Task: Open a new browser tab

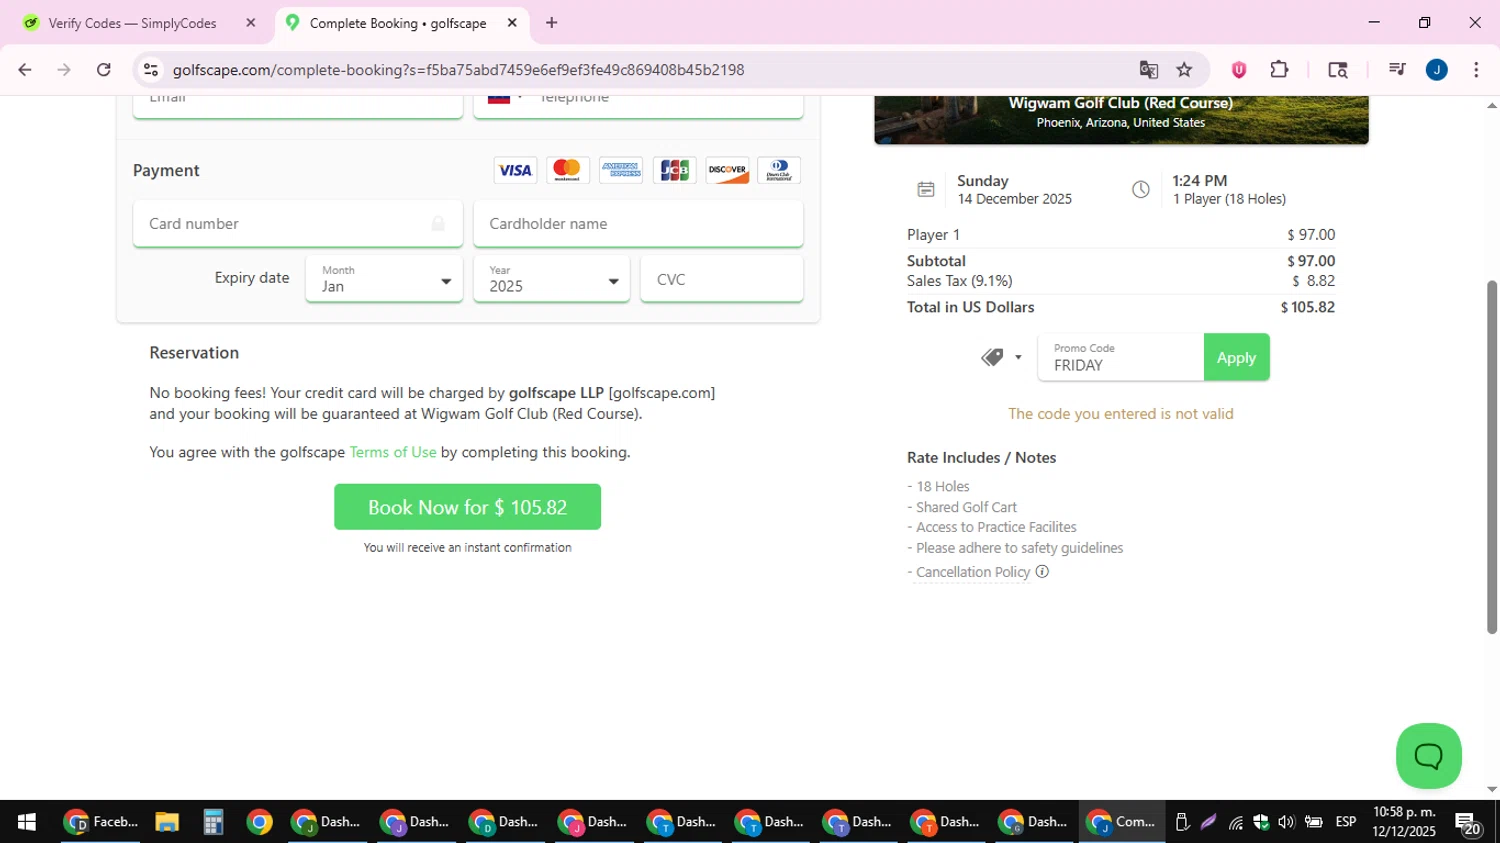Action: pos(551,23)
